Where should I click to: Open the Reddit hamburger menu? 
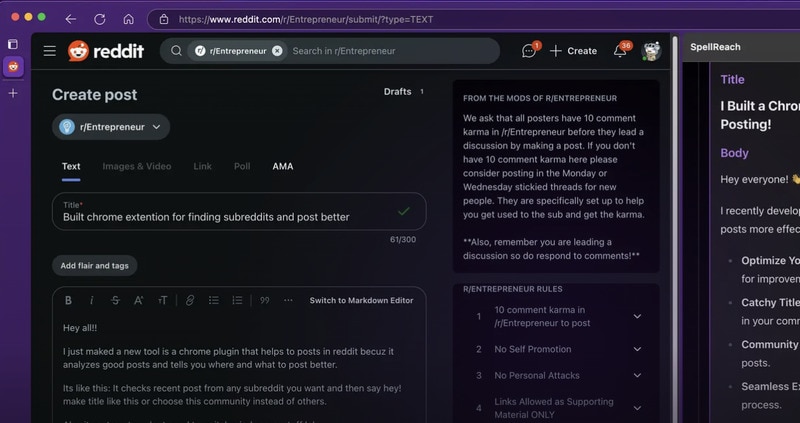(x=49, y=51)
